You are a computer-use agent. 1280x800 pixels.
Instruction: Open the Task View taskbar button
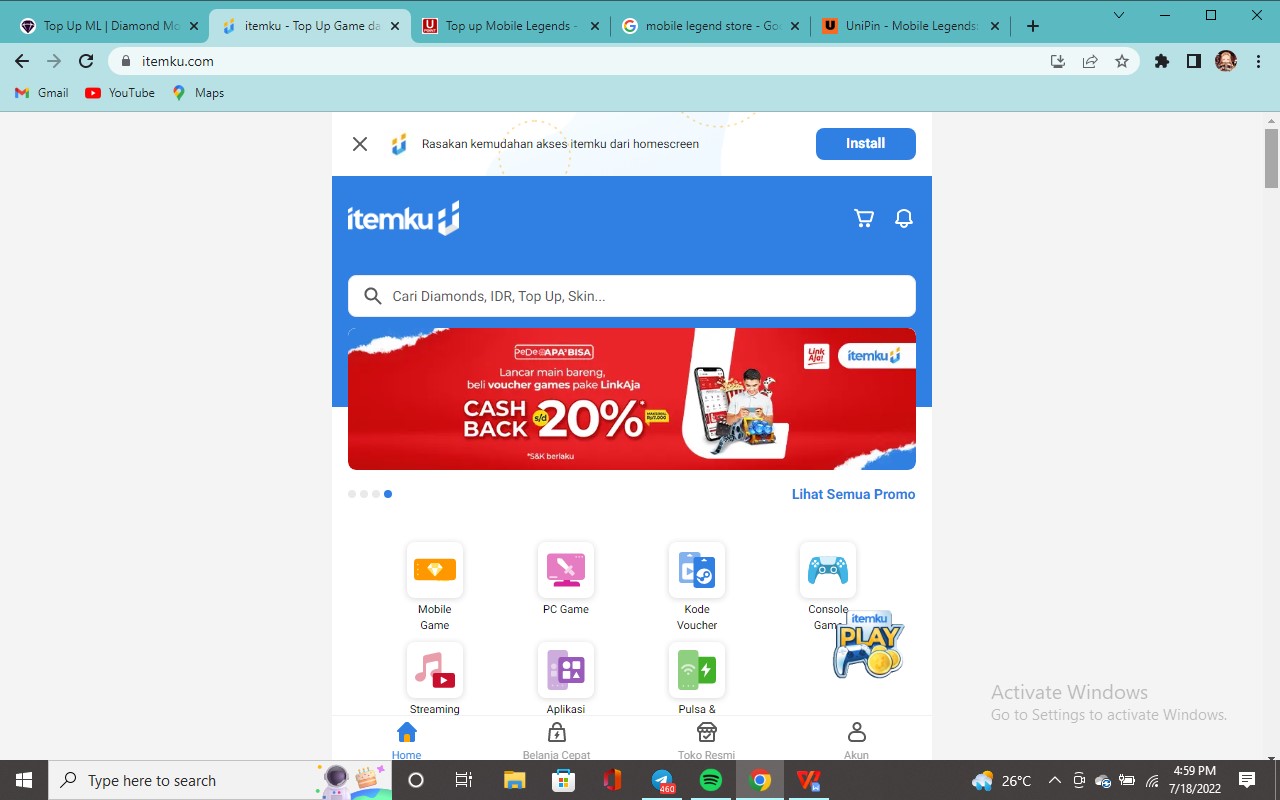click(464, 780)
